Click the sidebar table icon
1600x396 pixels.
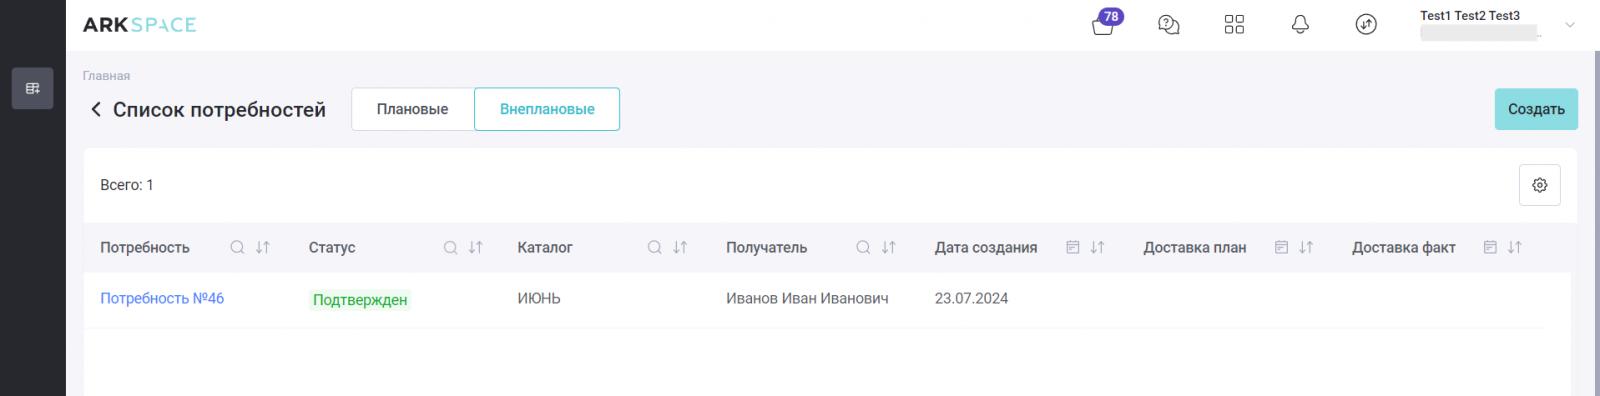pos(33,88)
